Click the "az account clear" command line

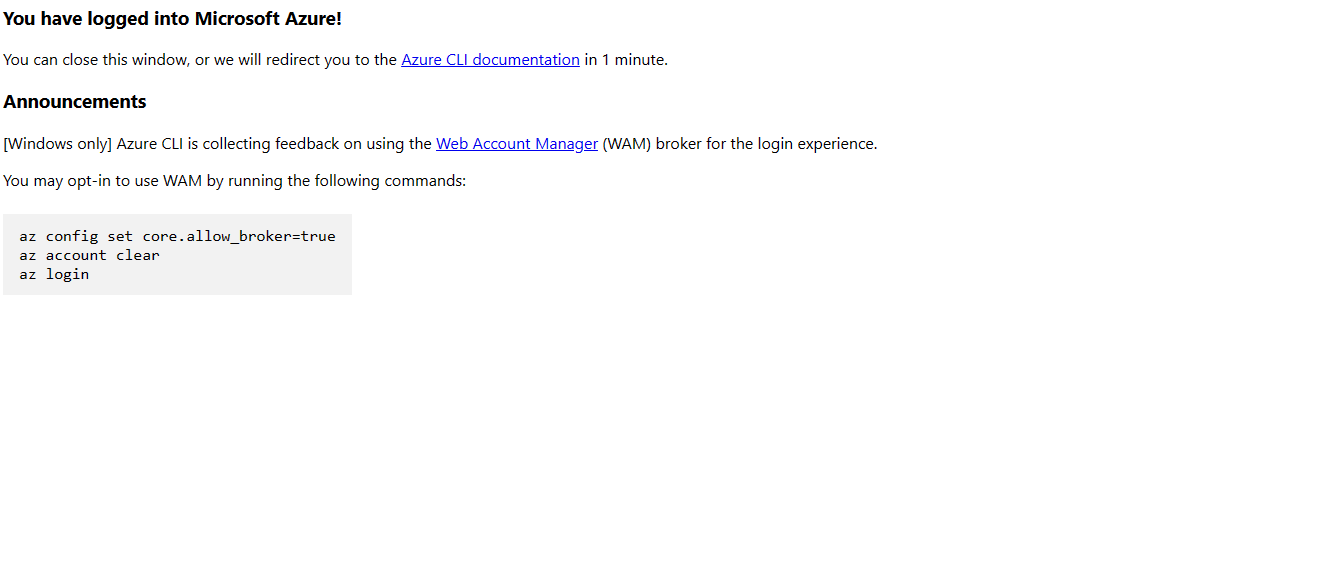[x=89, y=255]
